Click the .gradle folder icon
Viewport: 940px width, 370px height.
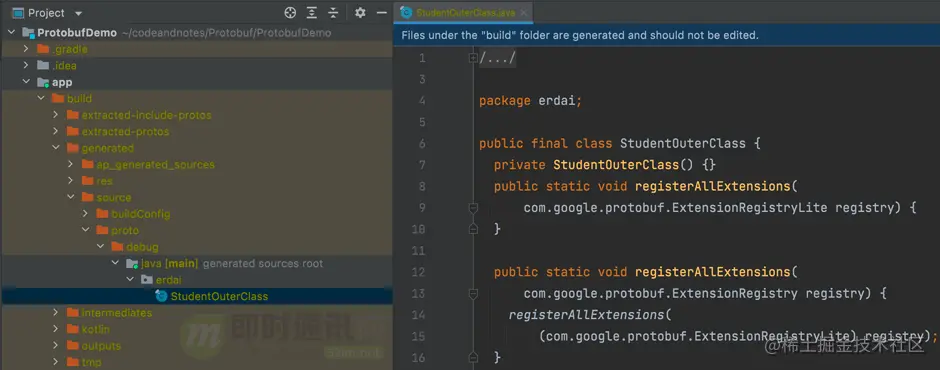[43, 49]
